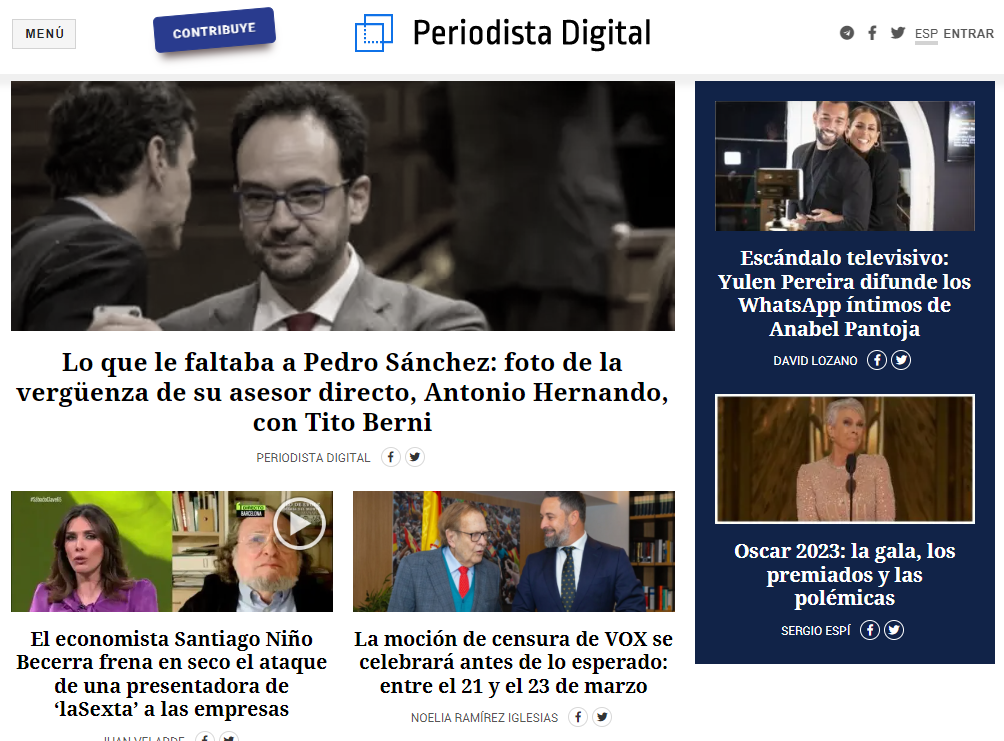Click the Periodista Digital logo icon
Viewport: 1004px width, 741px height.
pyautogui.click(x=374, y=33)
